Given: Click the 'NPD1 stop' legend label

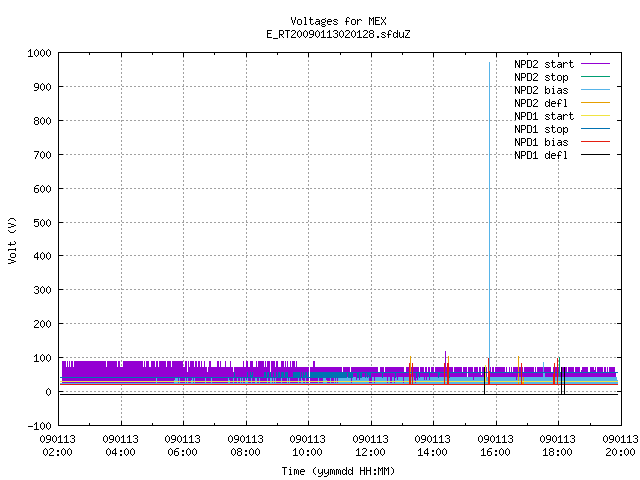Looking at the screenshot, I should (541, 129).
